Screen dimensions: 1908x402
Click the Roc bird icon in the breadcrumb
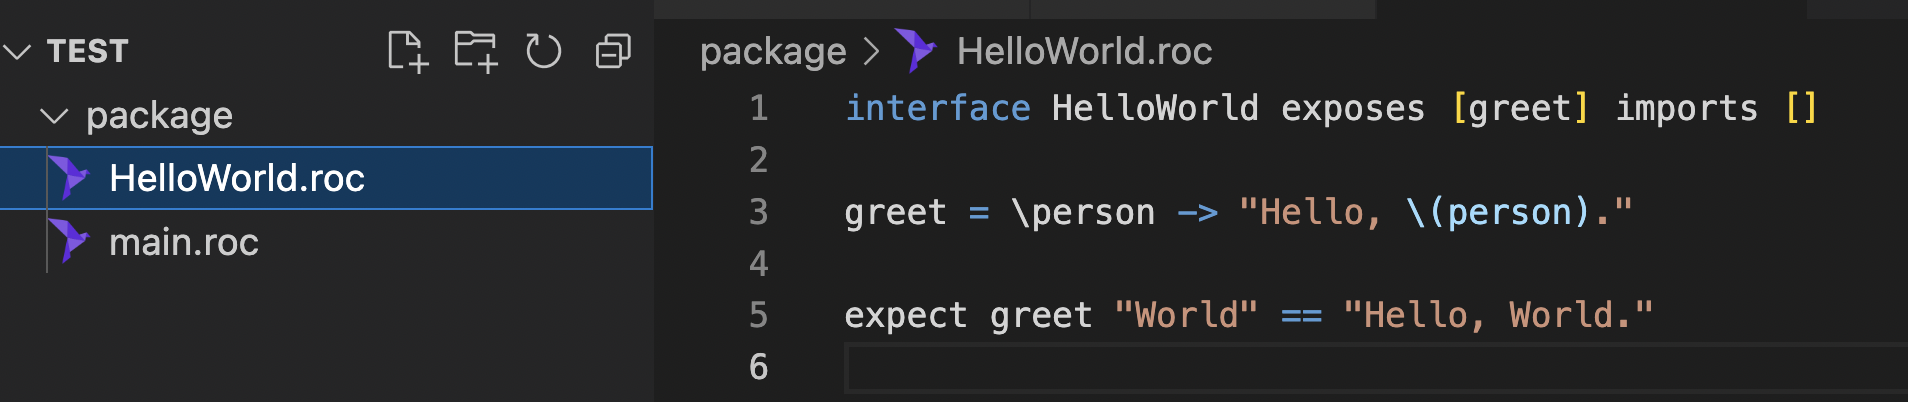(x=915, y=51)
